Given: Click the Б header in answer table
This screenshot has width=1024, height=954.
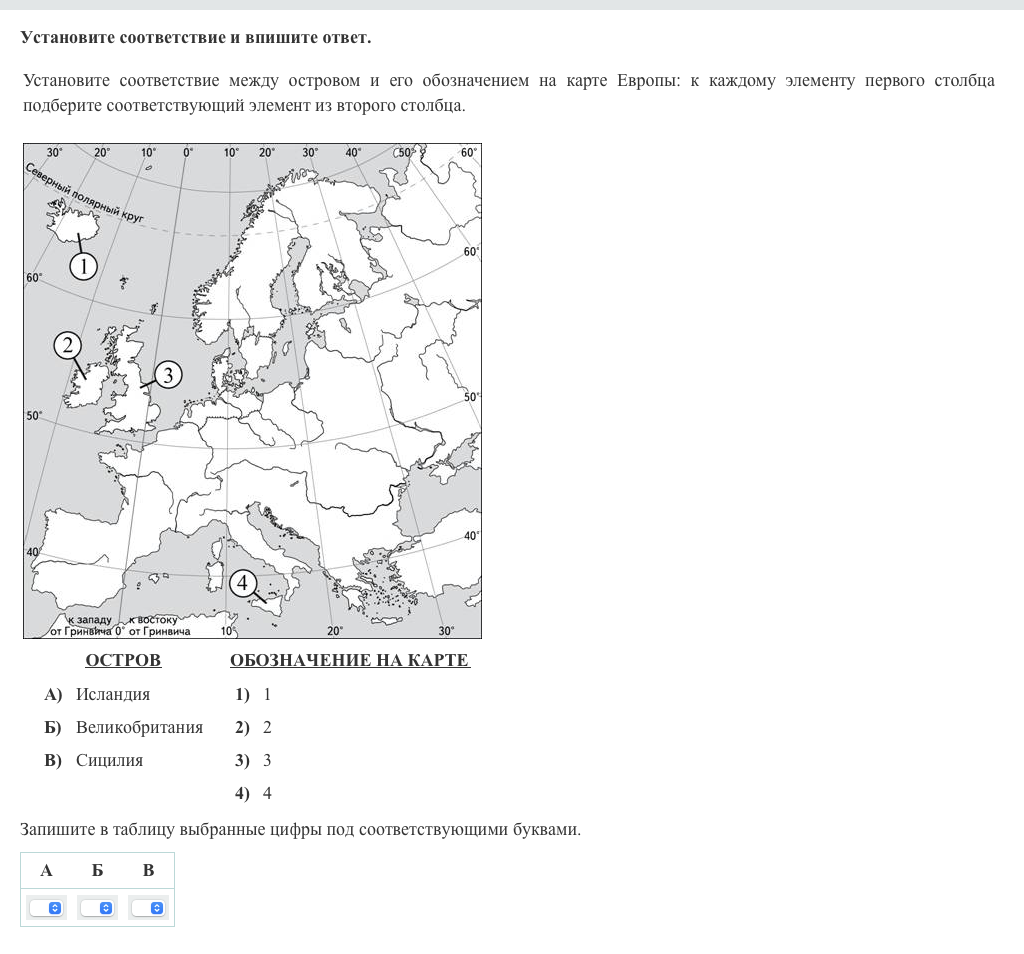Looking at the screenshot, I should click(x=97, y=870).
